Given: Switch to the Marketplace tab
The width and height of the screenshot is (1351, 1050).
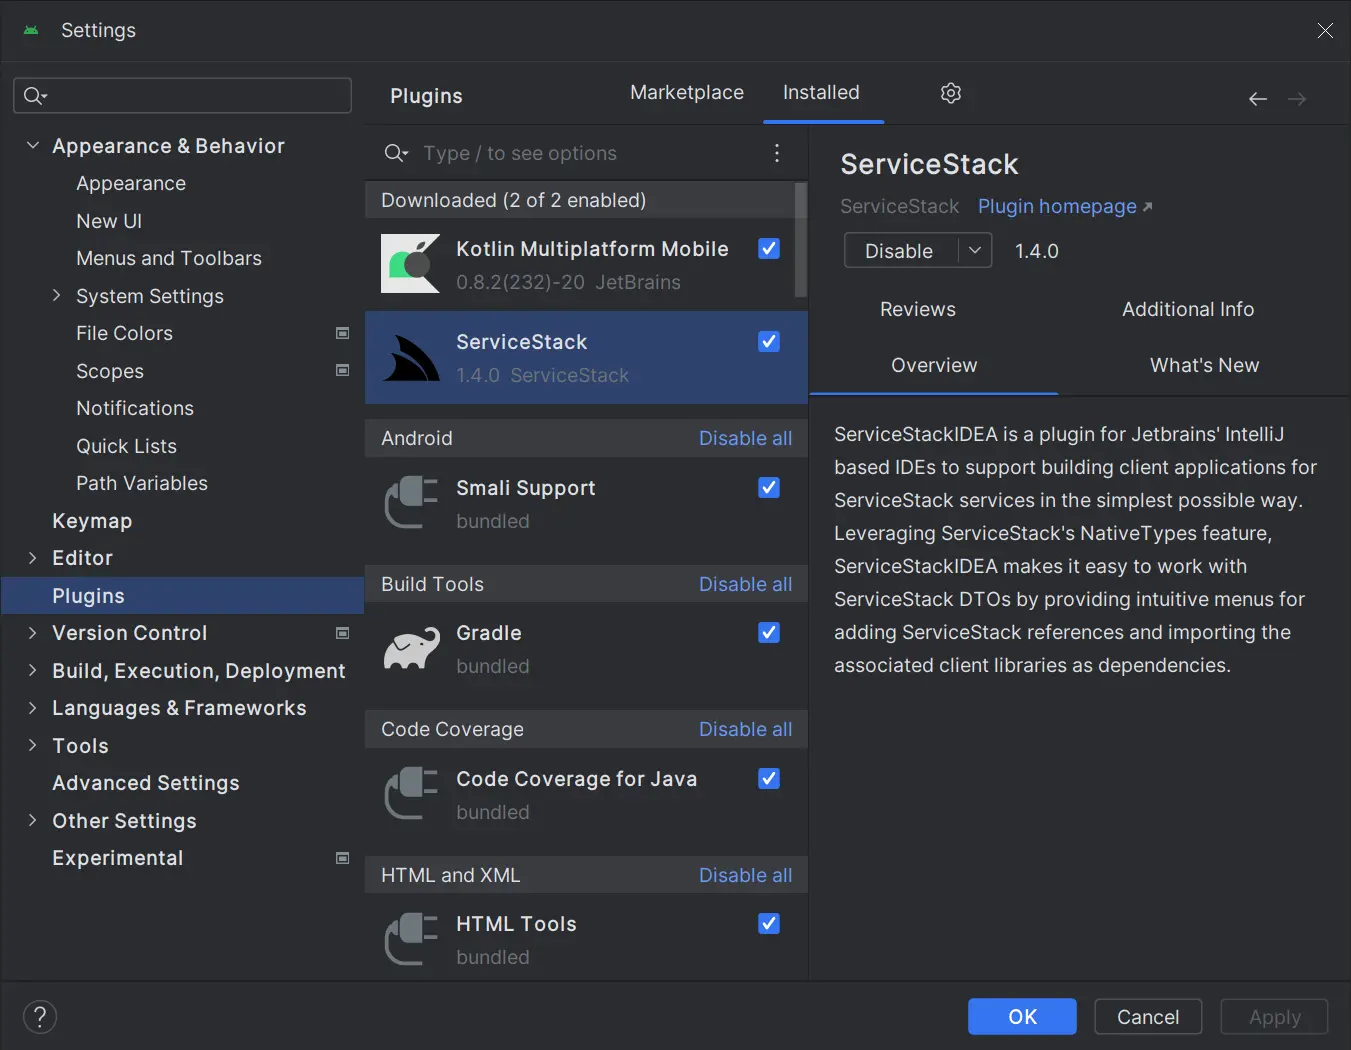Looking at the screenshot, I should coord(687,92).
